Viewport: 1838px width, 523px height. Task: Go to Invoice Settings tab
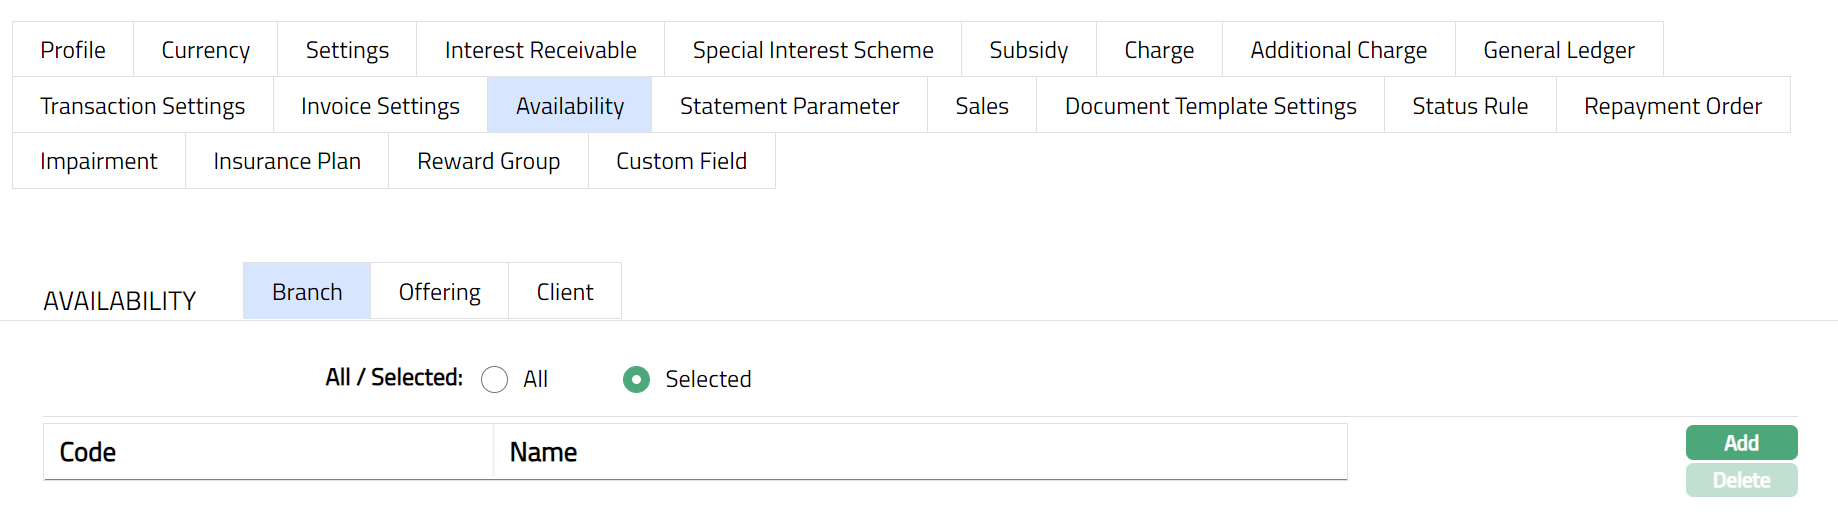pos(380,106)
